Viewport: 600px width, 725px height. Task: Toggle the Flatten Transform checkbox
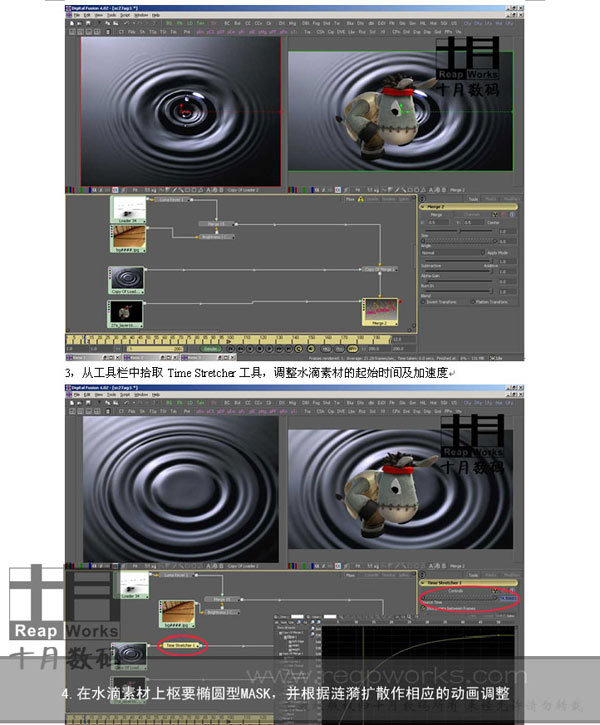click(x=473, y=302)
